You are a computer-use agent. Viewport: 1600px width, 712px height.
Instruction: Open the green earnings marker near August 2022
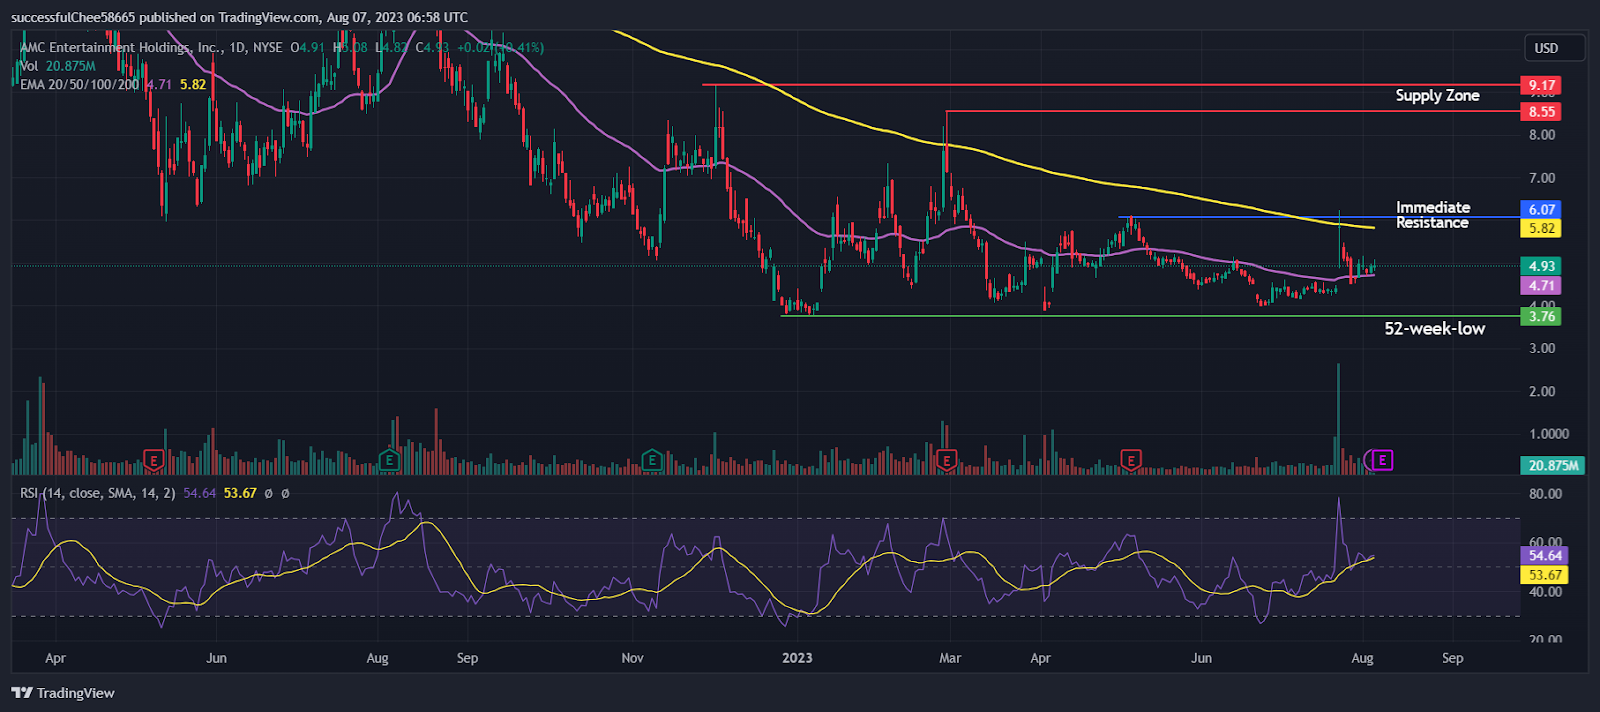click(389, 461)
